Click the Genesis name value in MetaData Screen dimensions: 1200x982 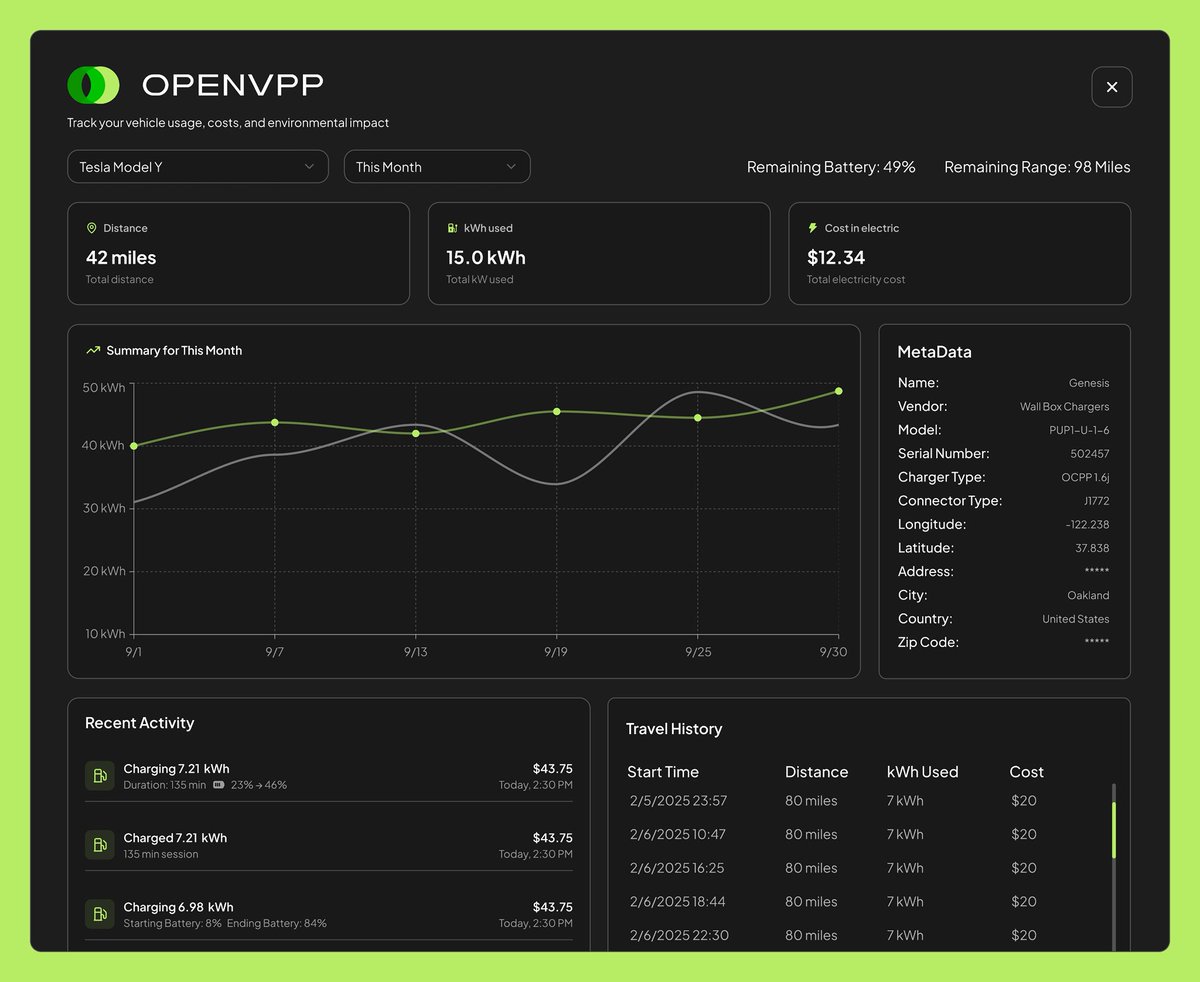coord(1089,383)
